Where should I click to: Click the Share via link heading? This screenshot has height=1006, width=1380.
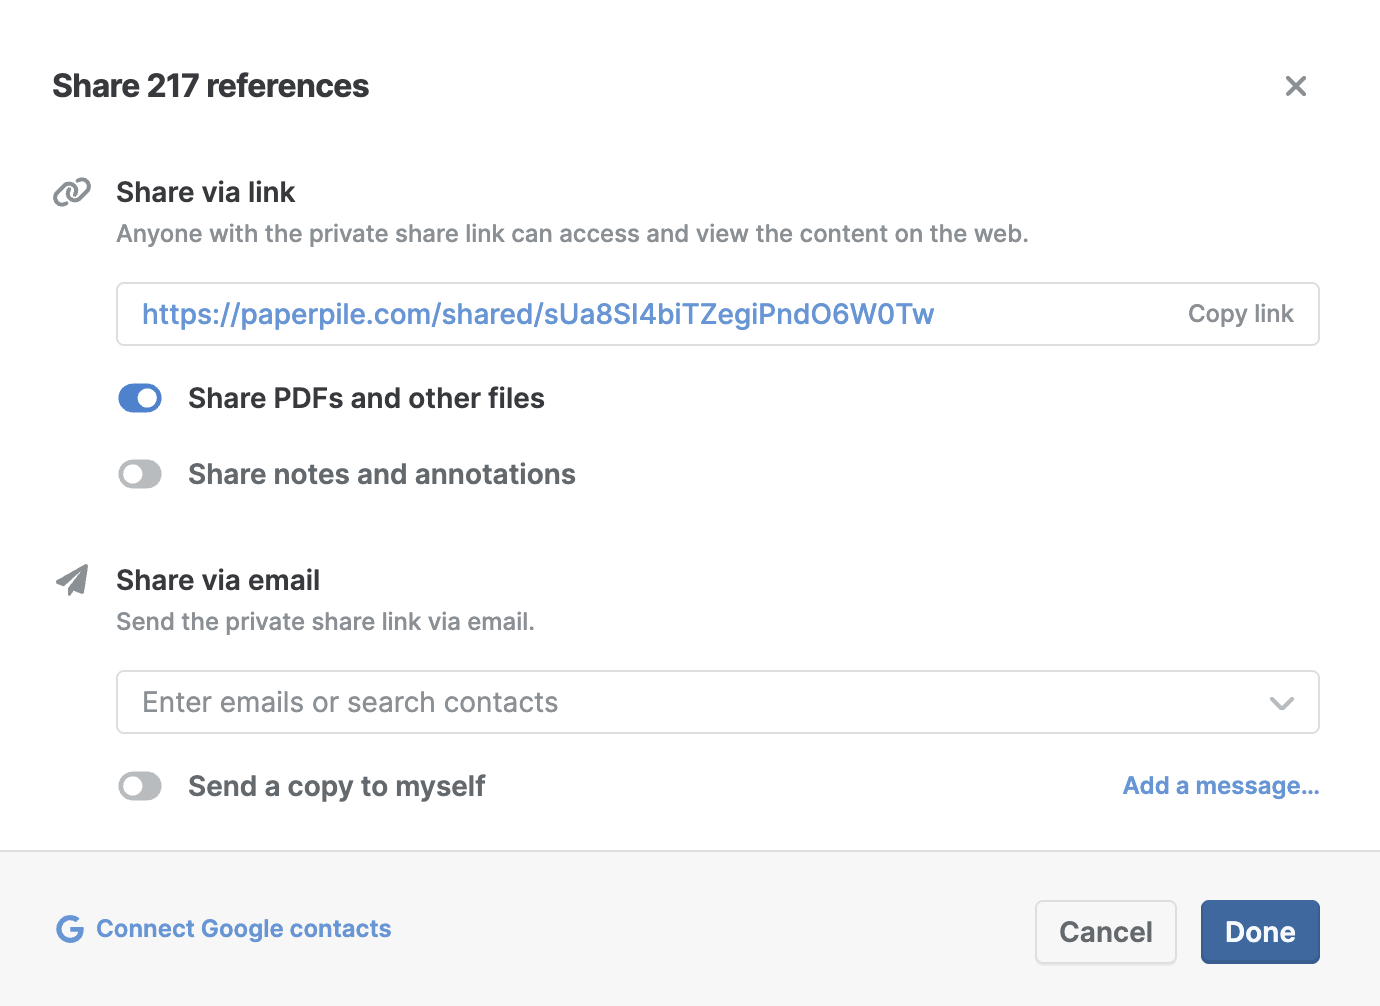[206, 192]
